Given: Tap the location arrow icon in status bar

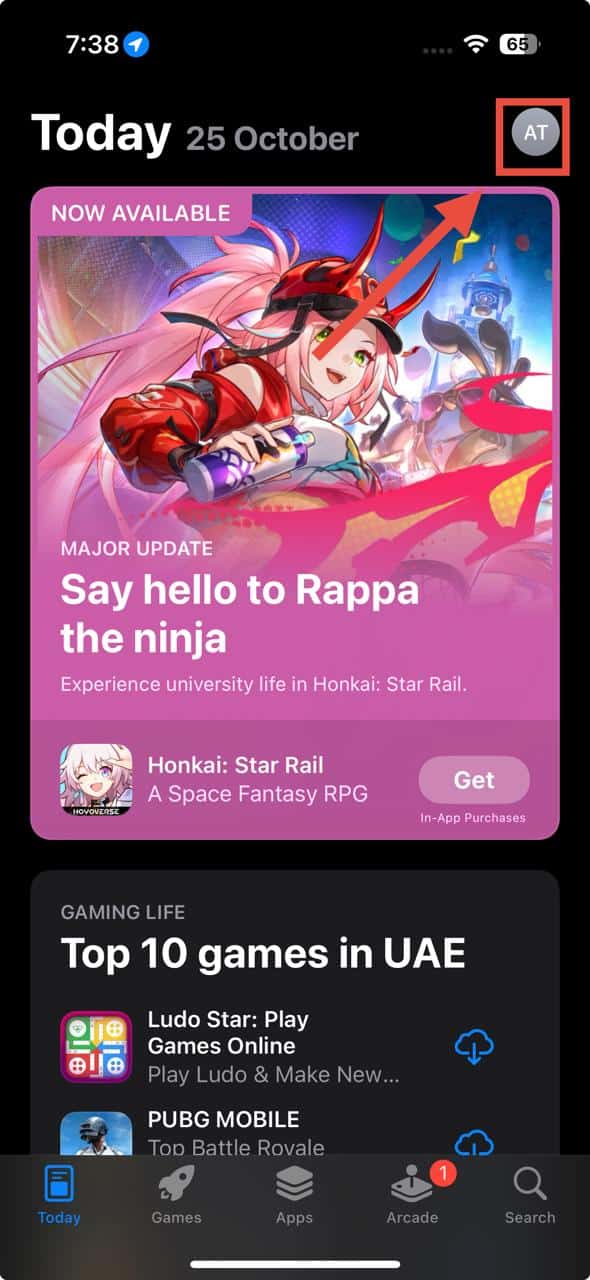Looking at the screenshot, I should tap(137, 44).
